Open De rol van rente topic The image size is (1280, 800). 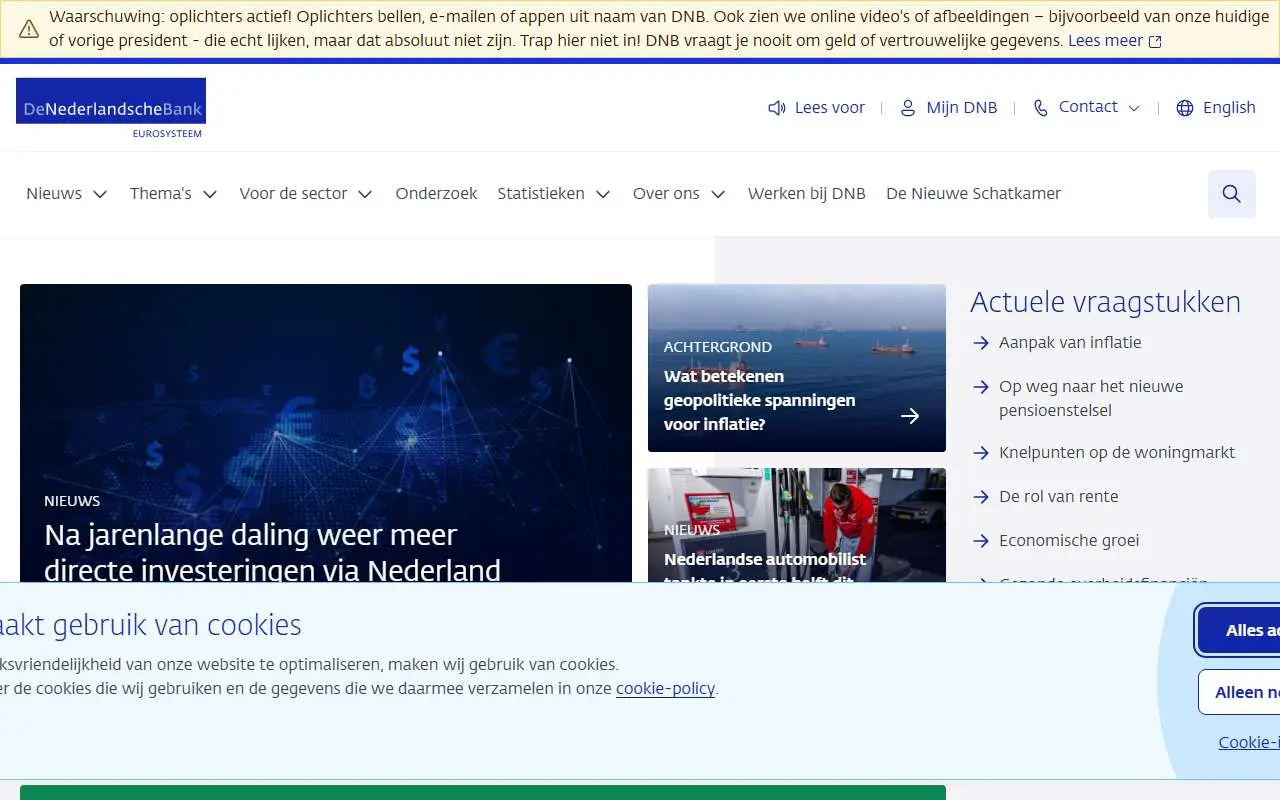1059,496
